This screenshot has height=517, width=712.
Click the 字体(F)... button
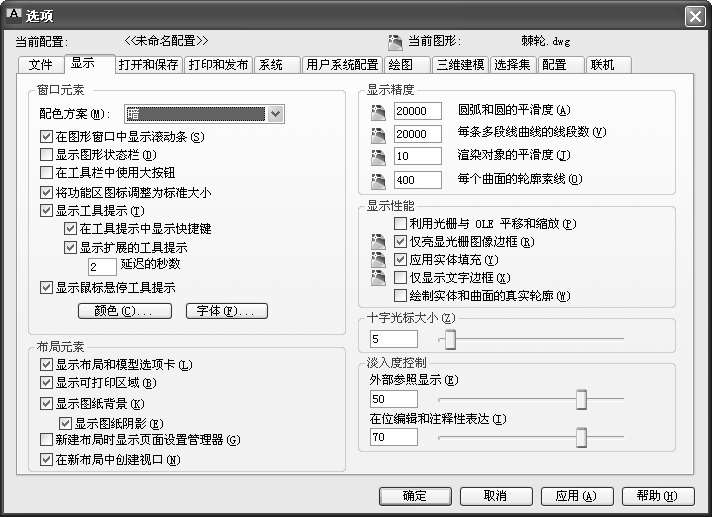click(x=227, y=311)
